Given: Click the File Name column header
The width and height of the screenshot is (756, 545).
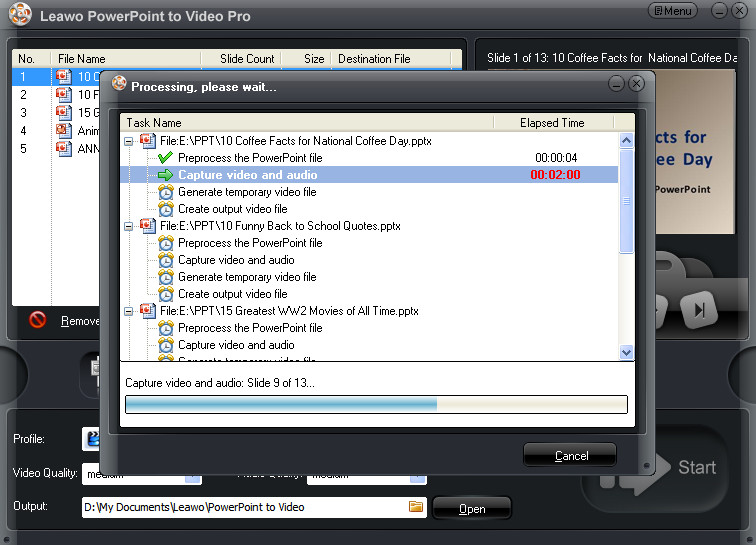Looking at the screenshot, I should 126,59.
